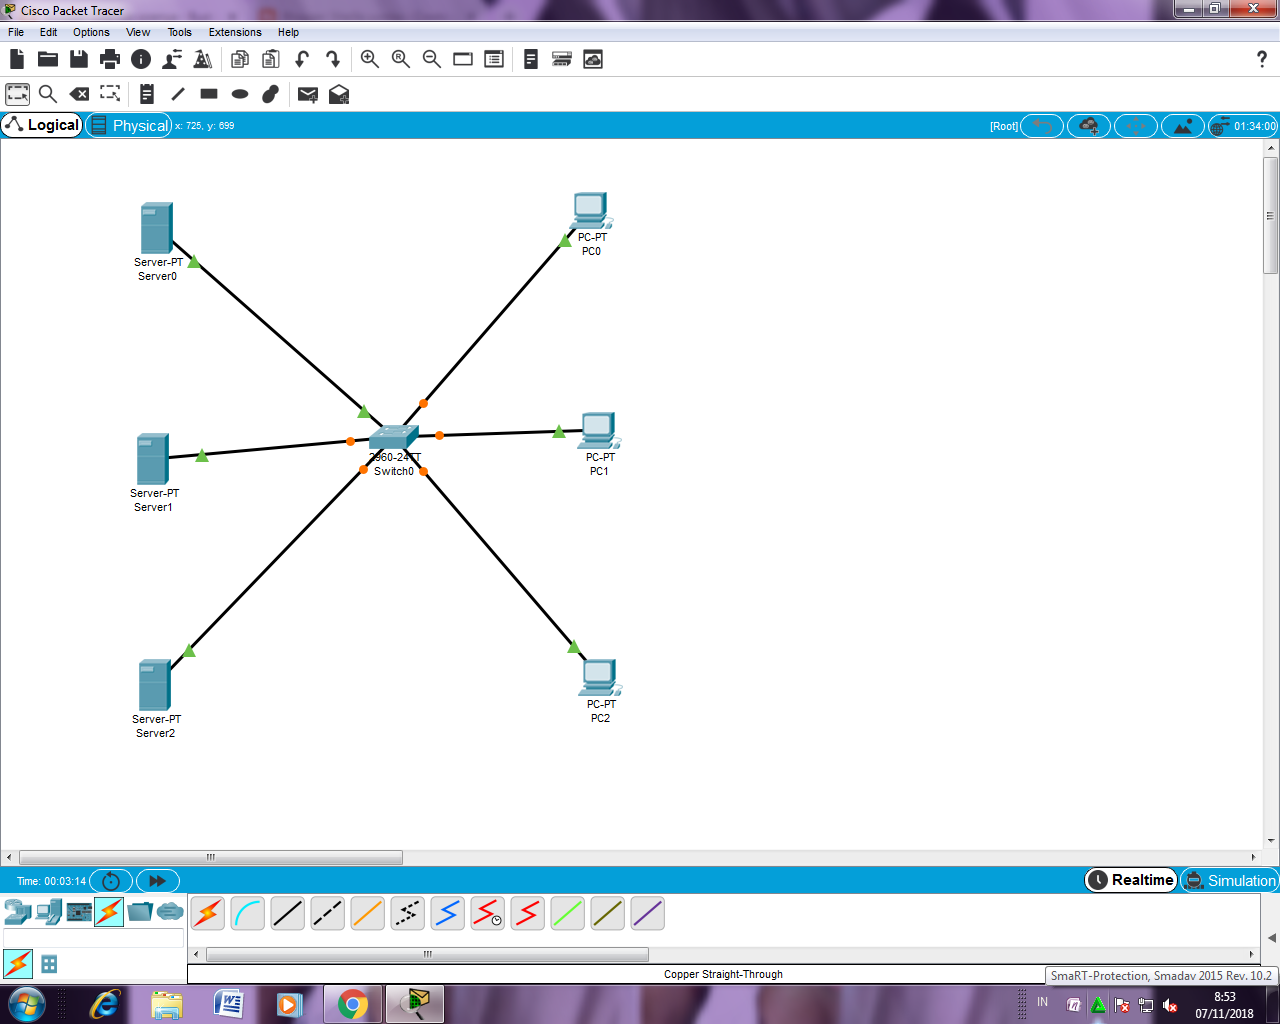Pick the Console cable connection
Viewport: 1280px width, 1024px height.
247,913
